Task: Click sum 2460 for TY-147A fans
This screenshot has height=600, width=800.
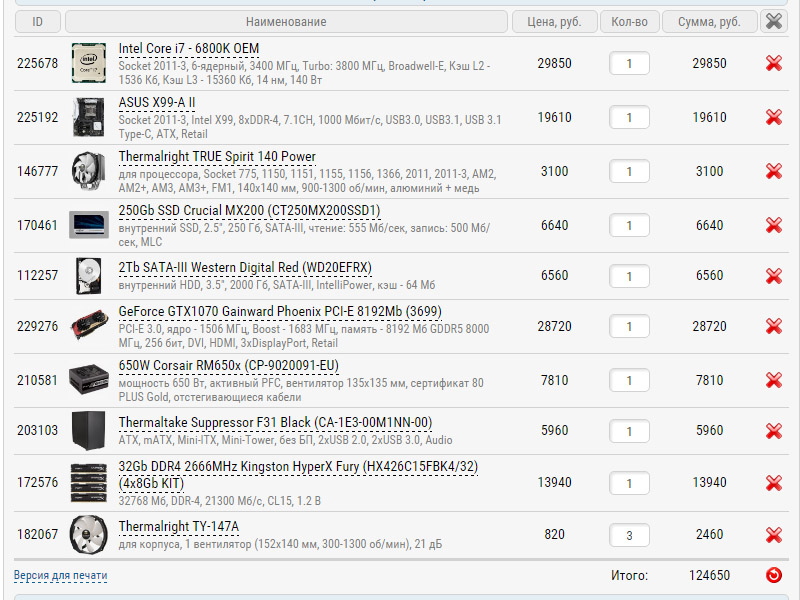Action: click(709, 535)
